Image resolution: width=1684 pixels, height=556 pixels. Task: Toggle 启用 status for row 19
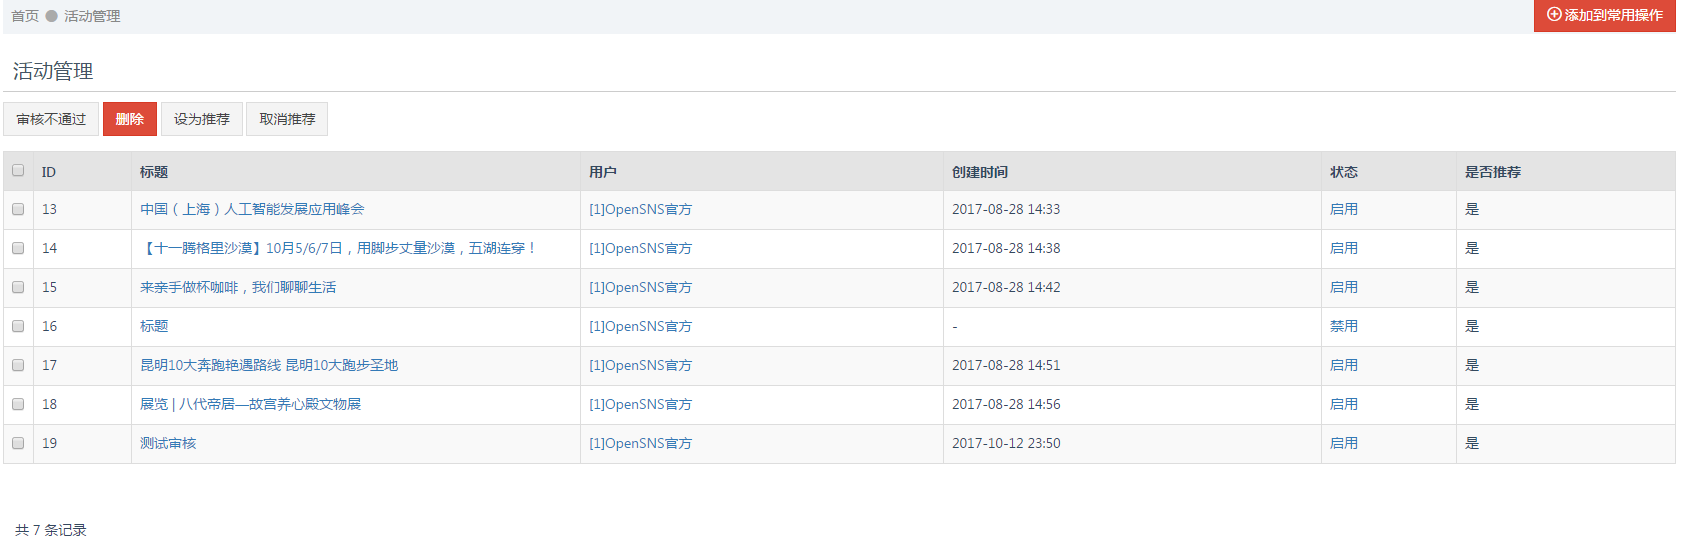(x=1344, y=443)
